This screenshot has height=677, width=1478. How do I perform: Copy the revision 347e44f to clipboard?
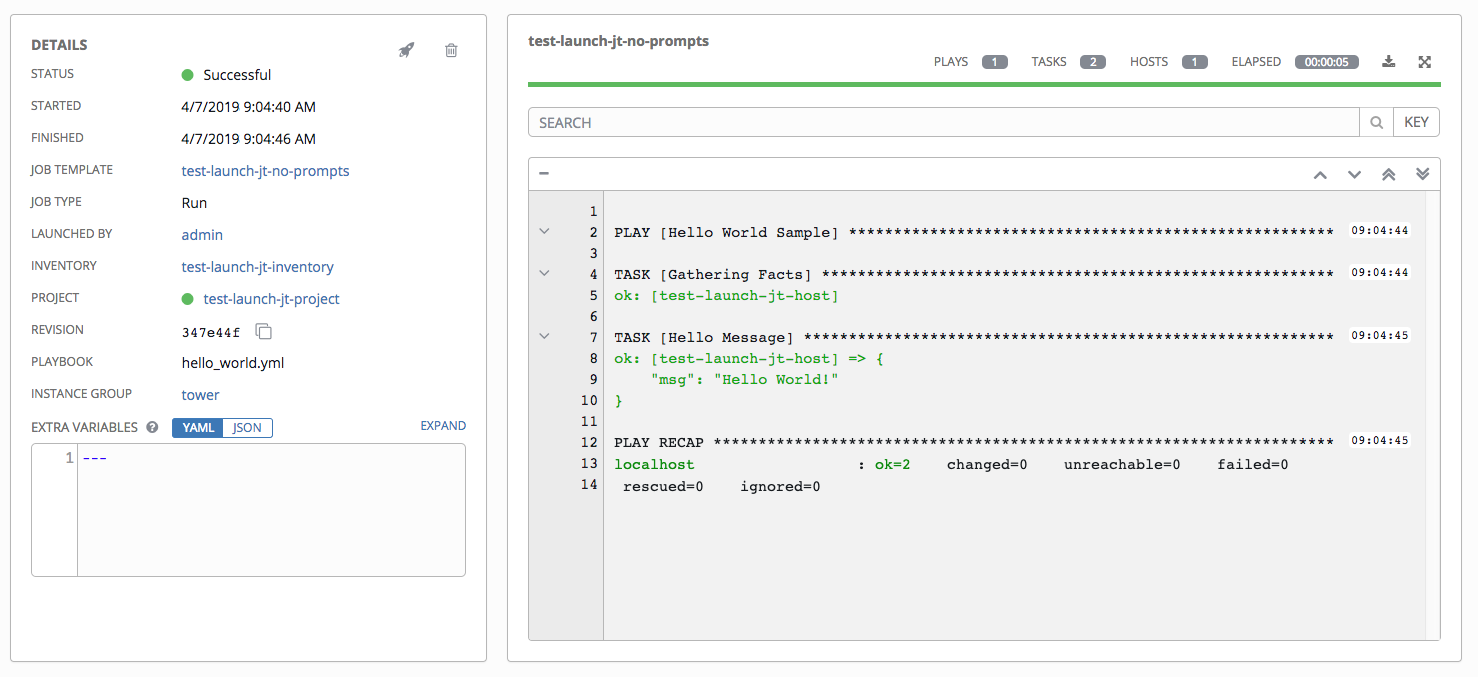pos(264,330)
